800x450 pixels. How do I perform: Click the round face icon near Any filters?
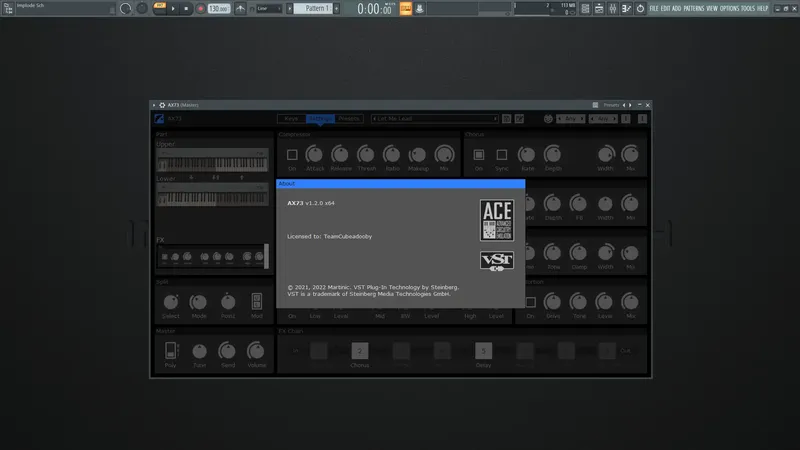click(548, 119)
